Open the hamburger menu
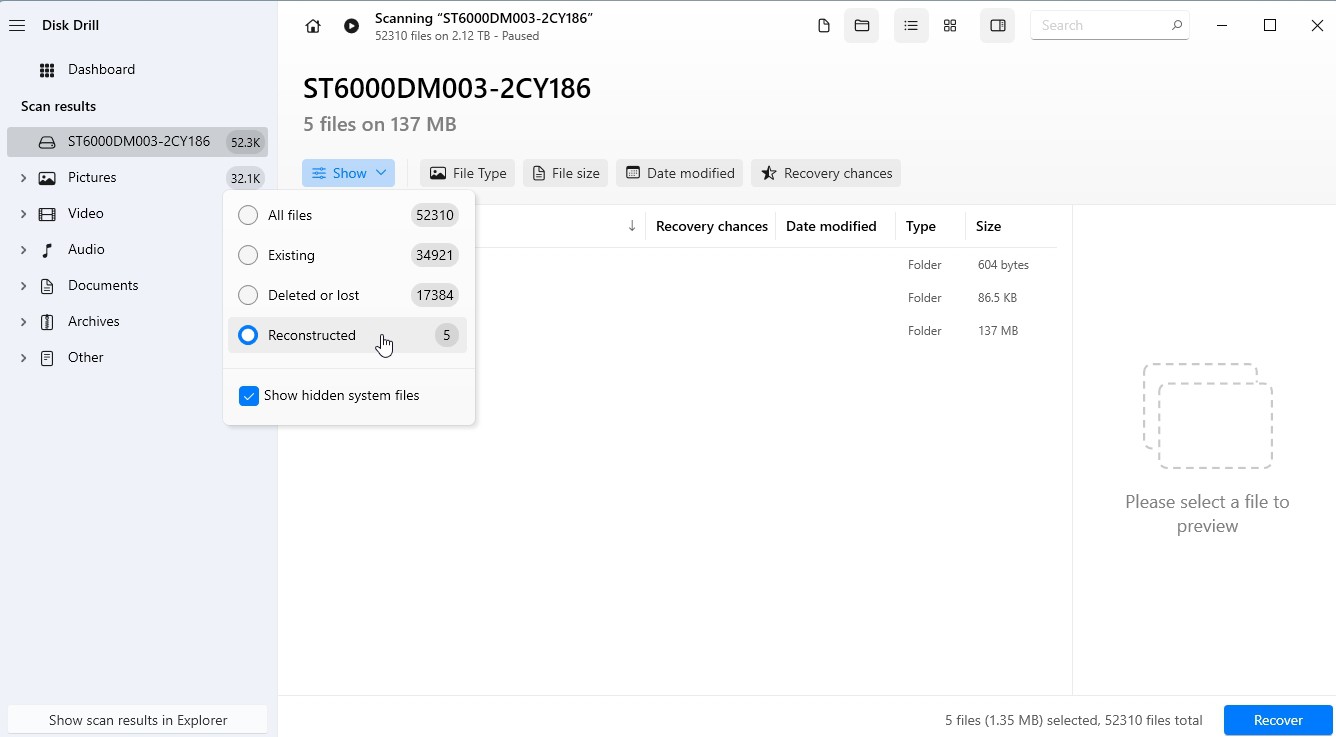Viewport: 1336px width, 737px height. [17, 26]
